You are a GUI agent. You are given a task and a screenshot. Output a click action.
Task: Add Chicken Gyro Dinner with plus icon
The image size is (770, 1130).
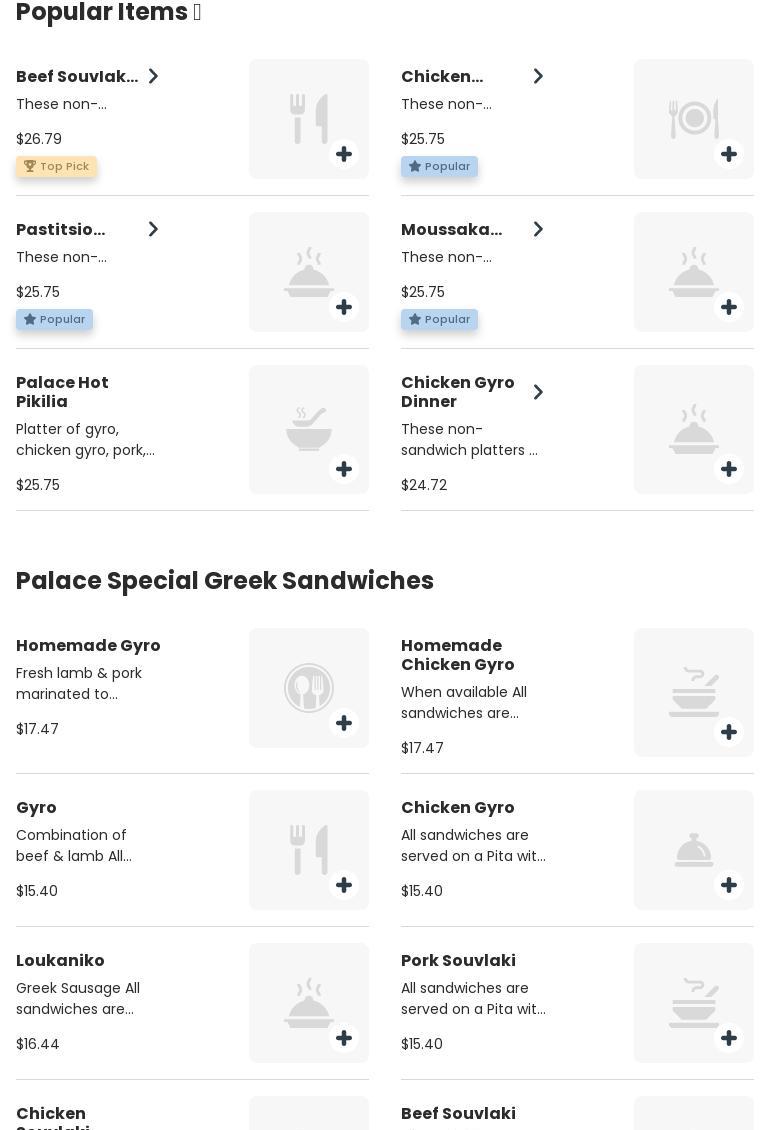point(729,469)
